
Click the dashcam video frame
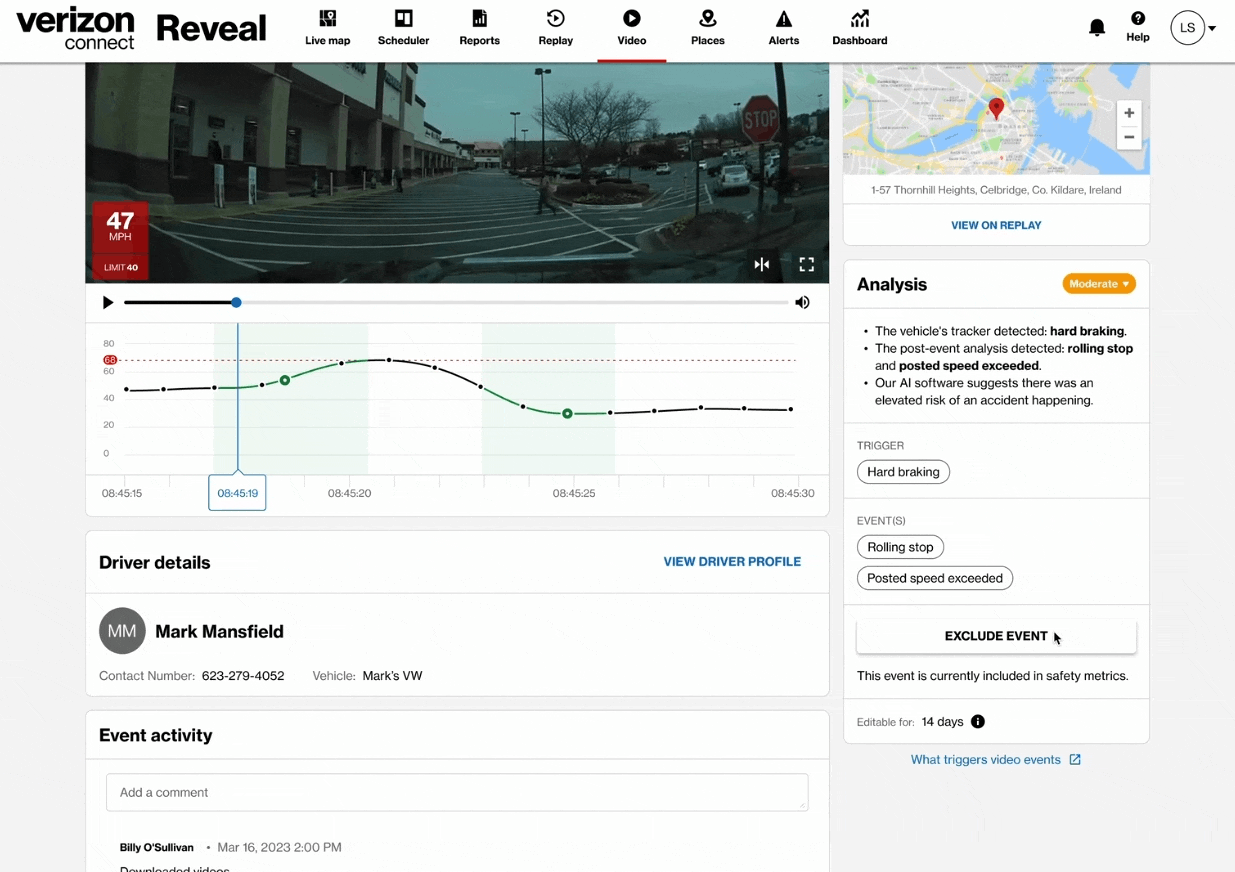(x=457, y=173)
